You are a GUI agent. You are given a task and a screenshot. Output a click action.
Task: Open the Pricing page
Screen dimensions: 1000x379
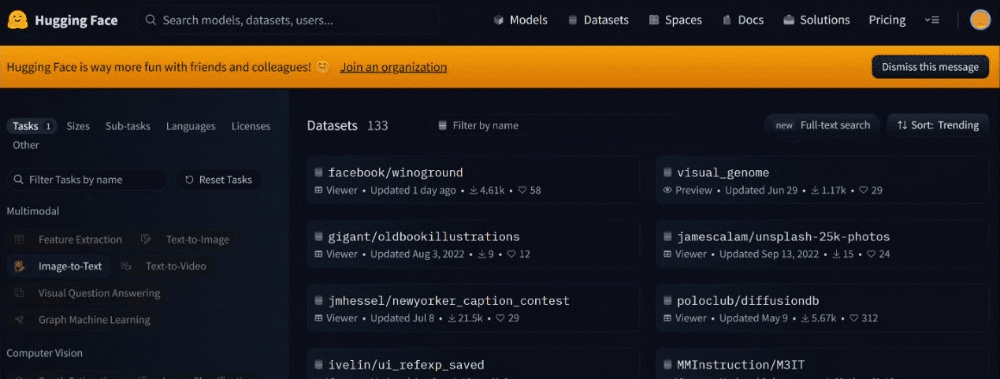pyautogui.click(x=887, y=20)
